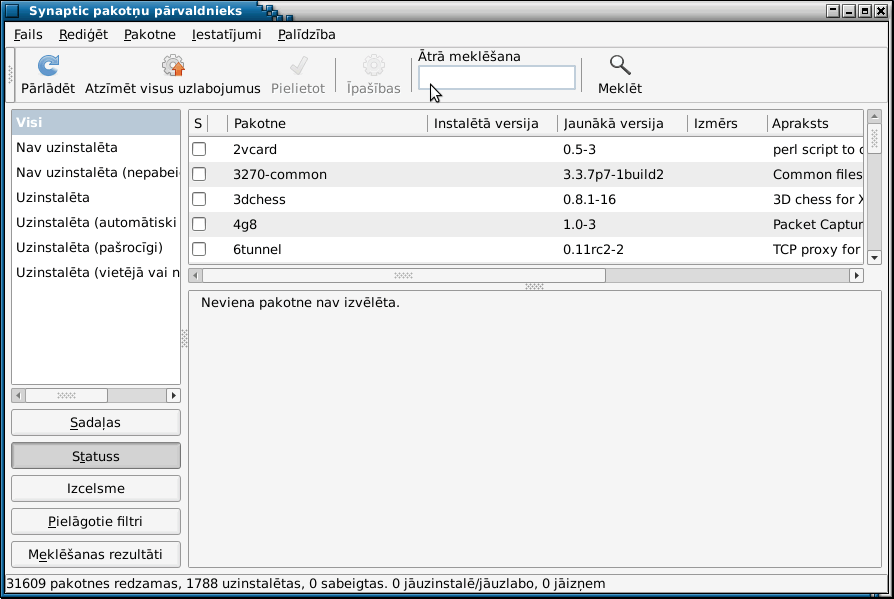Screen dimensions: 894x599
Task: Open the Fails menu
Action: tap(28, 34)
